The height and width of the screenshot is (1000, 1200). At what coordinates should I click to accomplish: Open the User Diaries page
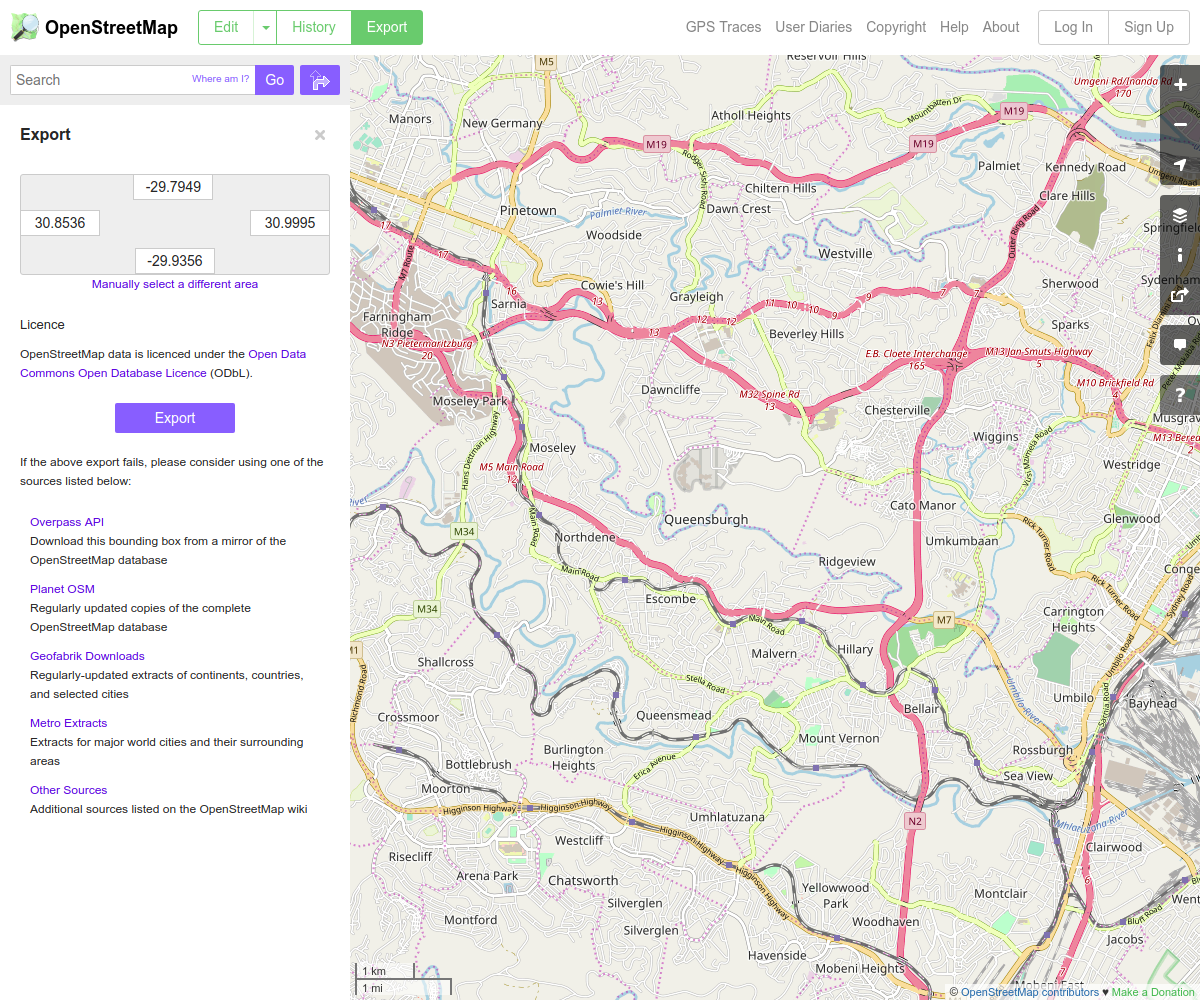[813, 28]
